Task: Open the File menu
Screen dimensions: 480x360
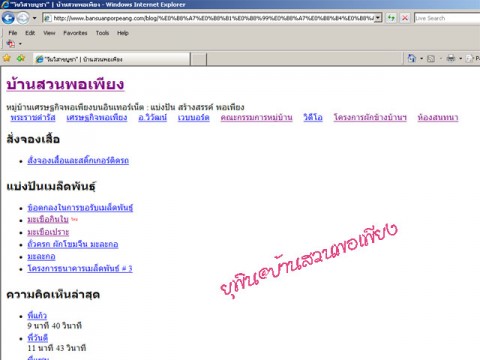Action: (x=13, y=33)
